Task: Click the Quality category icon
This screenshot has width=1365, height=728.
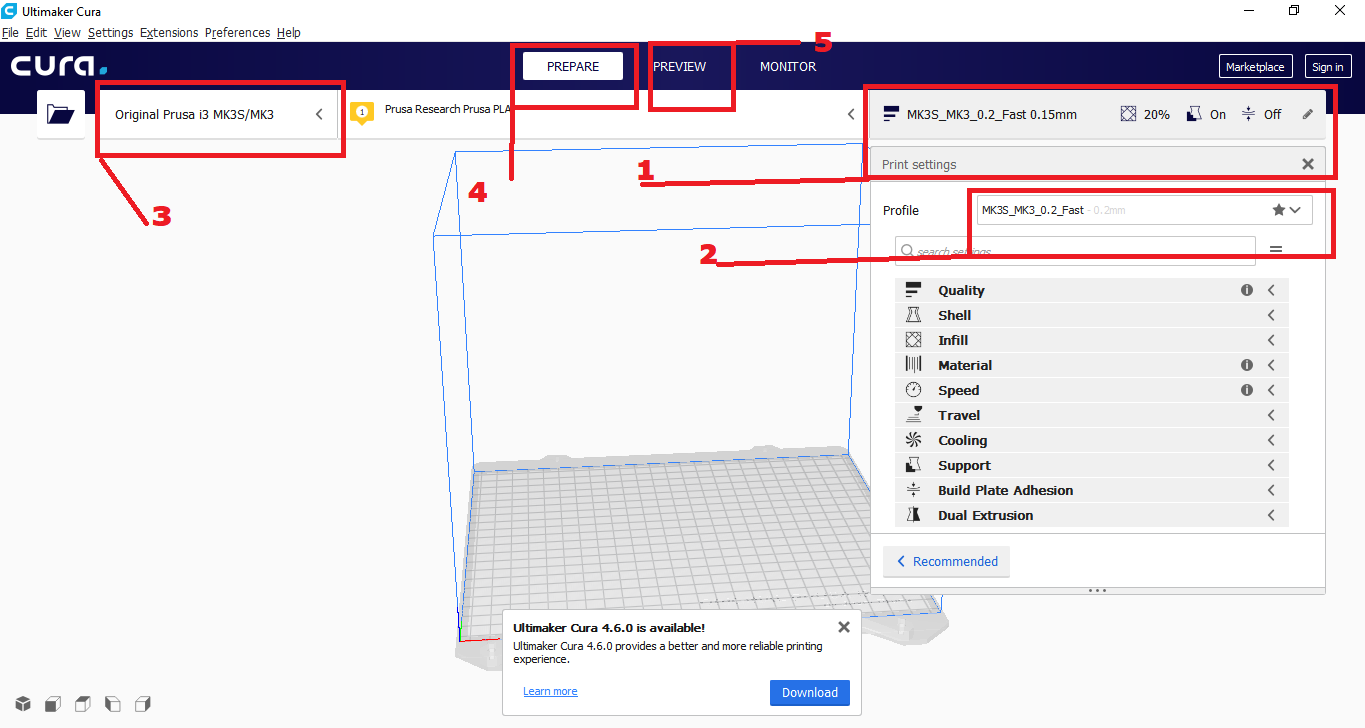Action: [x=913, y=290]
